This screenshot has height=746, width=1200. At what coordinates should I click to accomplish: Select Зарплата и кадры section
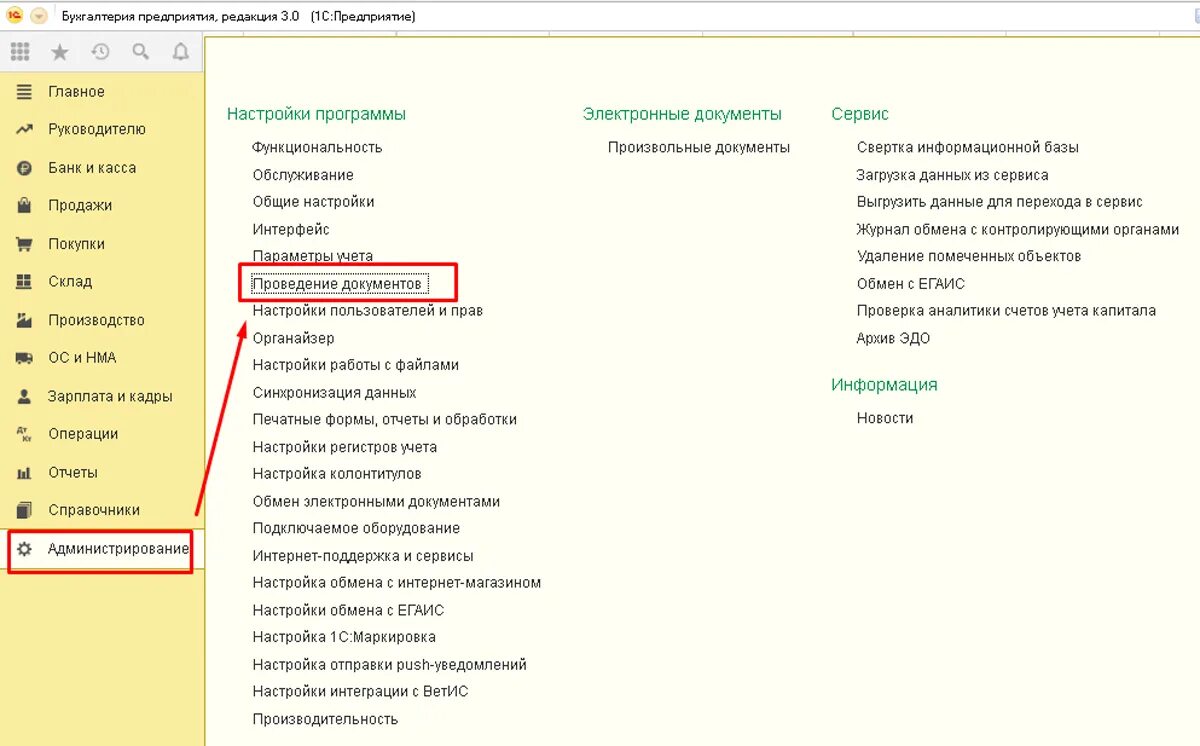coord(110,396)
